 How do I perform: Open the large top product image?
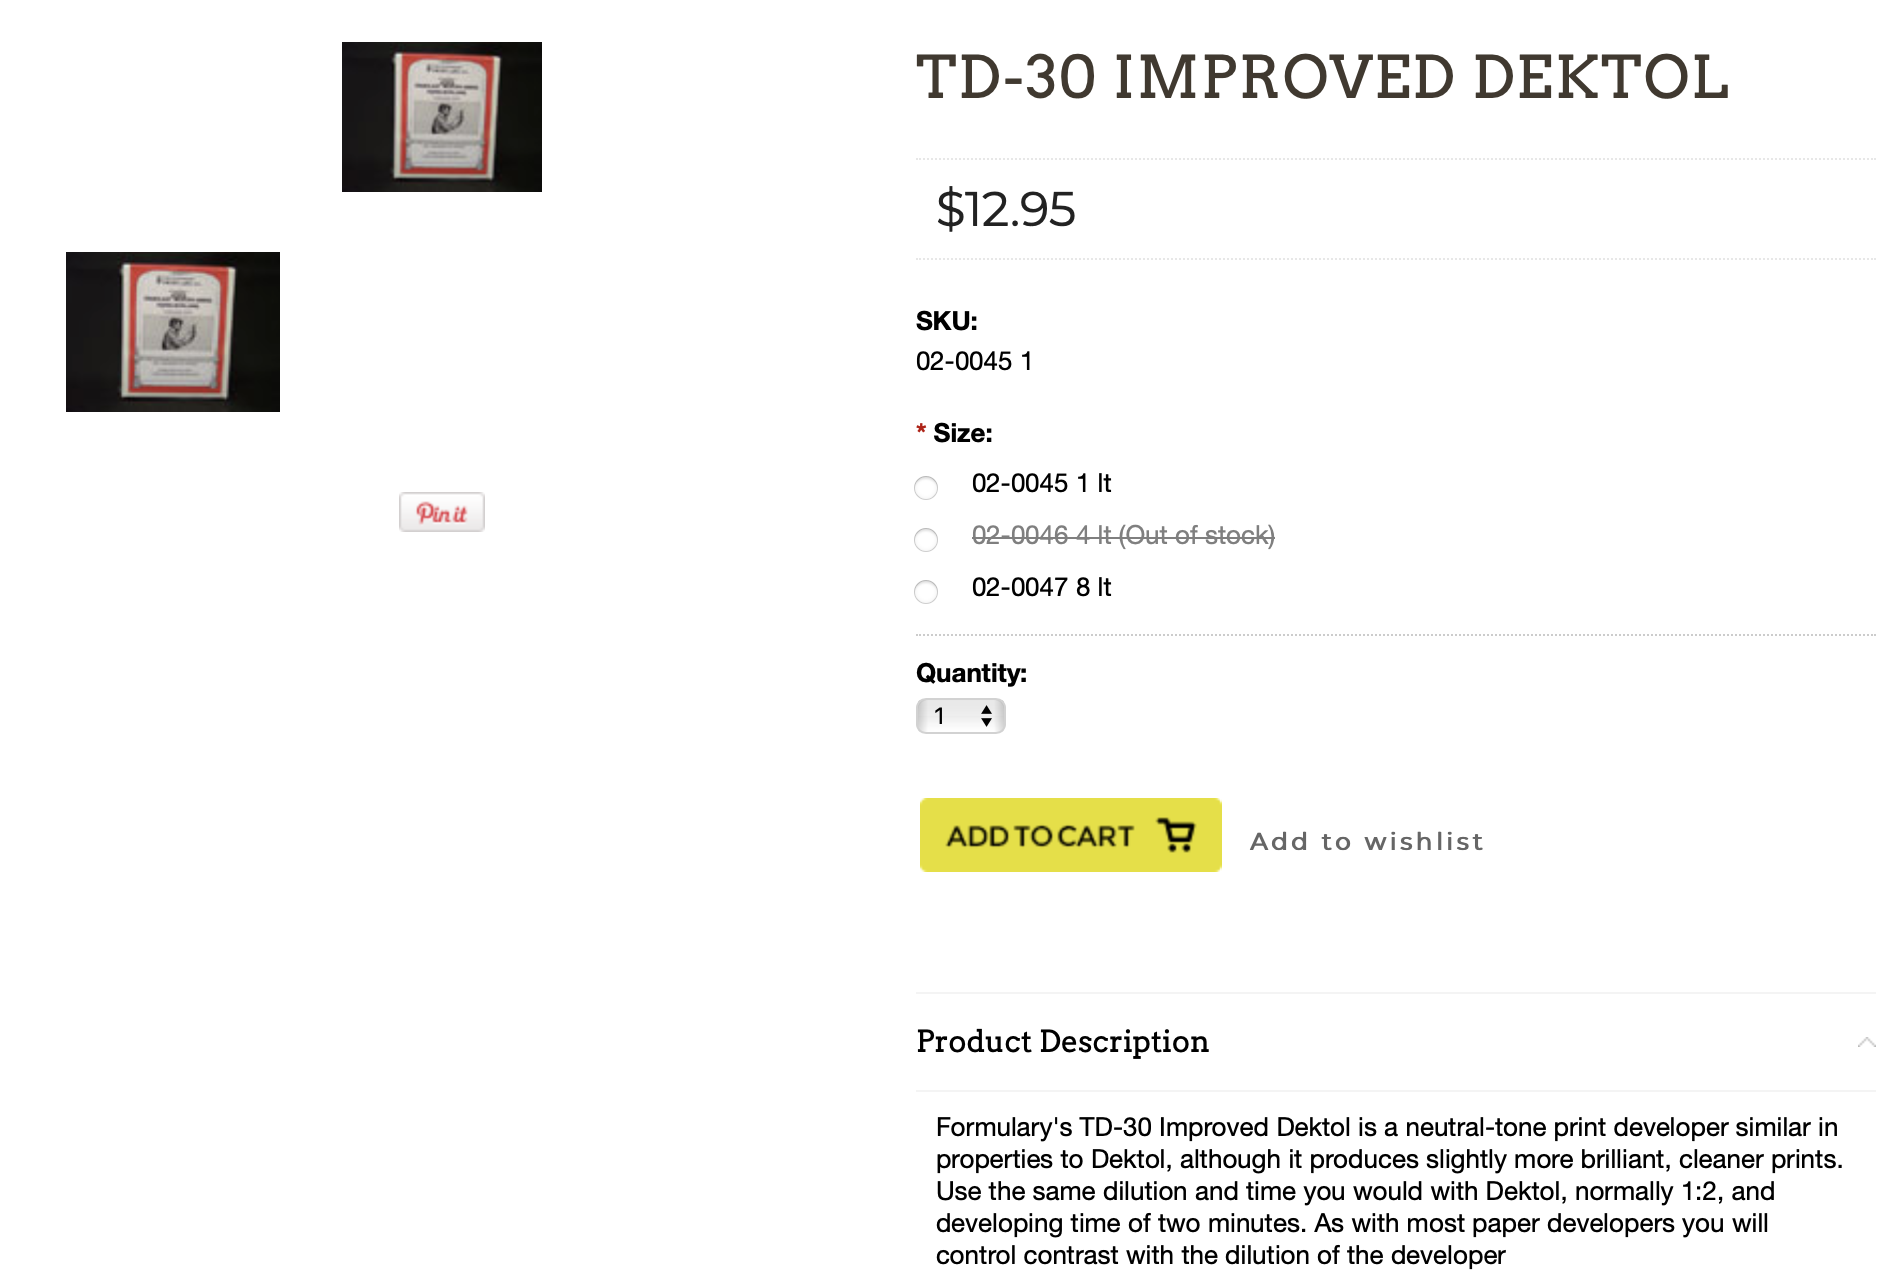point(442,117)
